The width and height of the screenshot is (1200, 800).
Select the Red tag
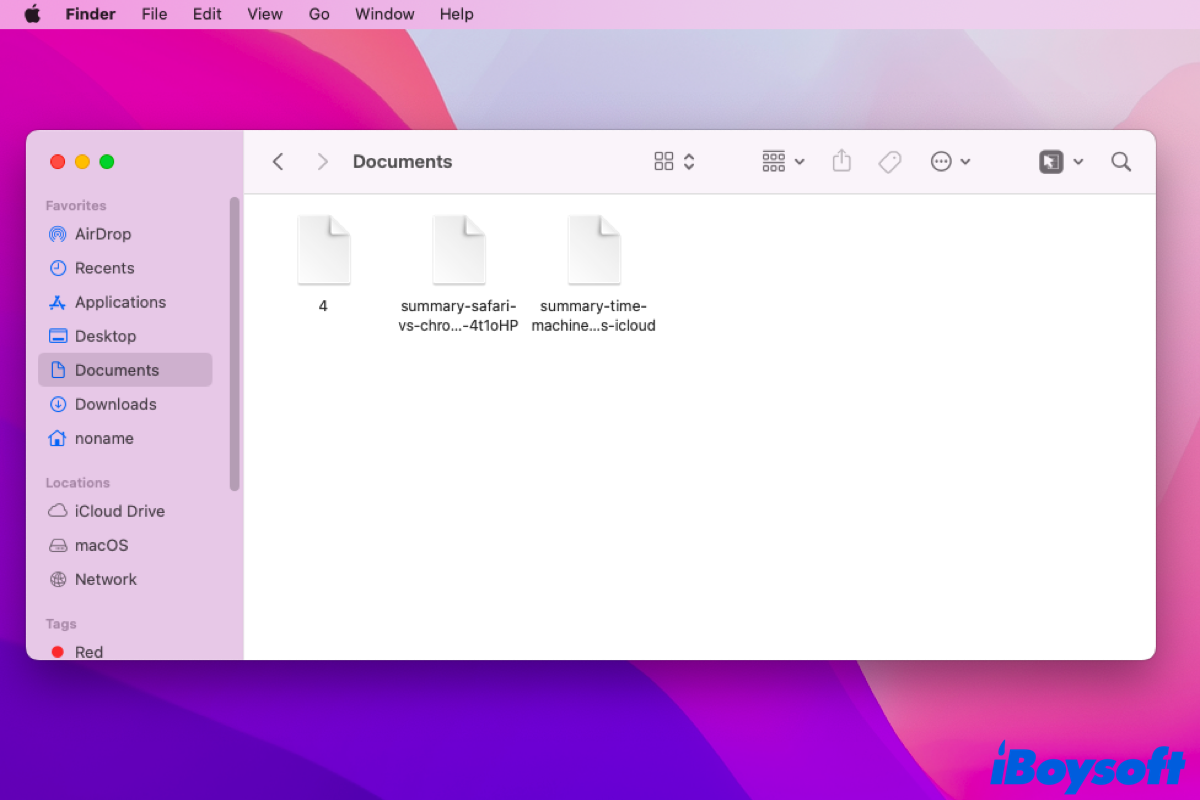88,652
